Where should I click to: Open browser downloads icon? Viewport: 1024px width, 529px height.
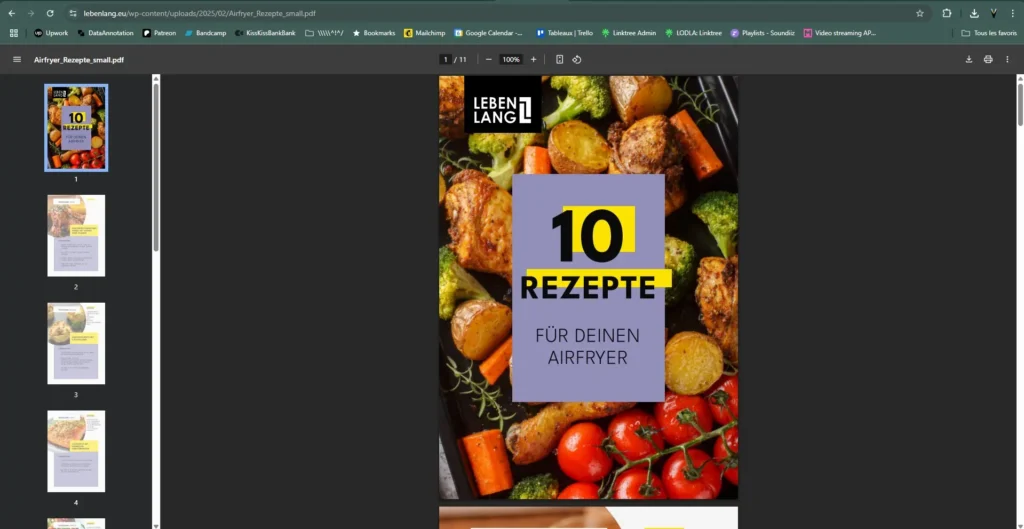974,13
